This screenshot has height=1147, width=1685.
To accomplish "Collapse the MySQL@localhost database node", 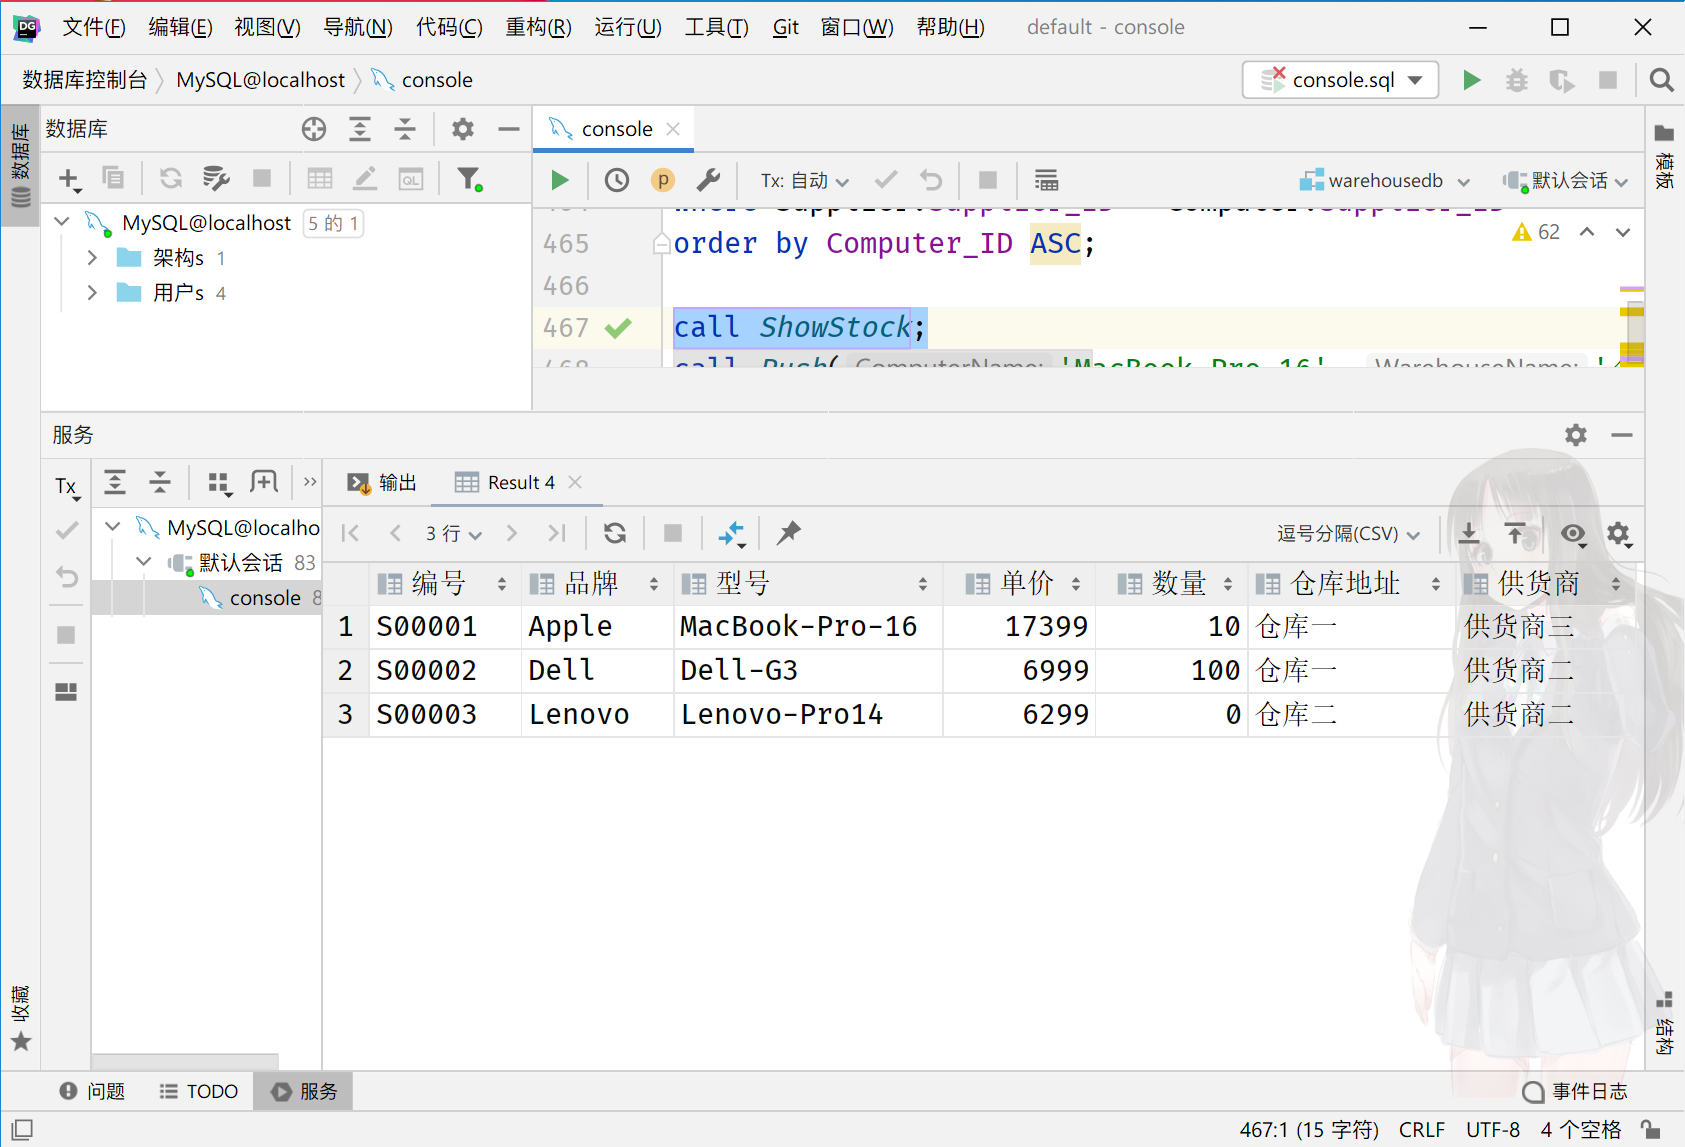I will (x=62, y=222).
